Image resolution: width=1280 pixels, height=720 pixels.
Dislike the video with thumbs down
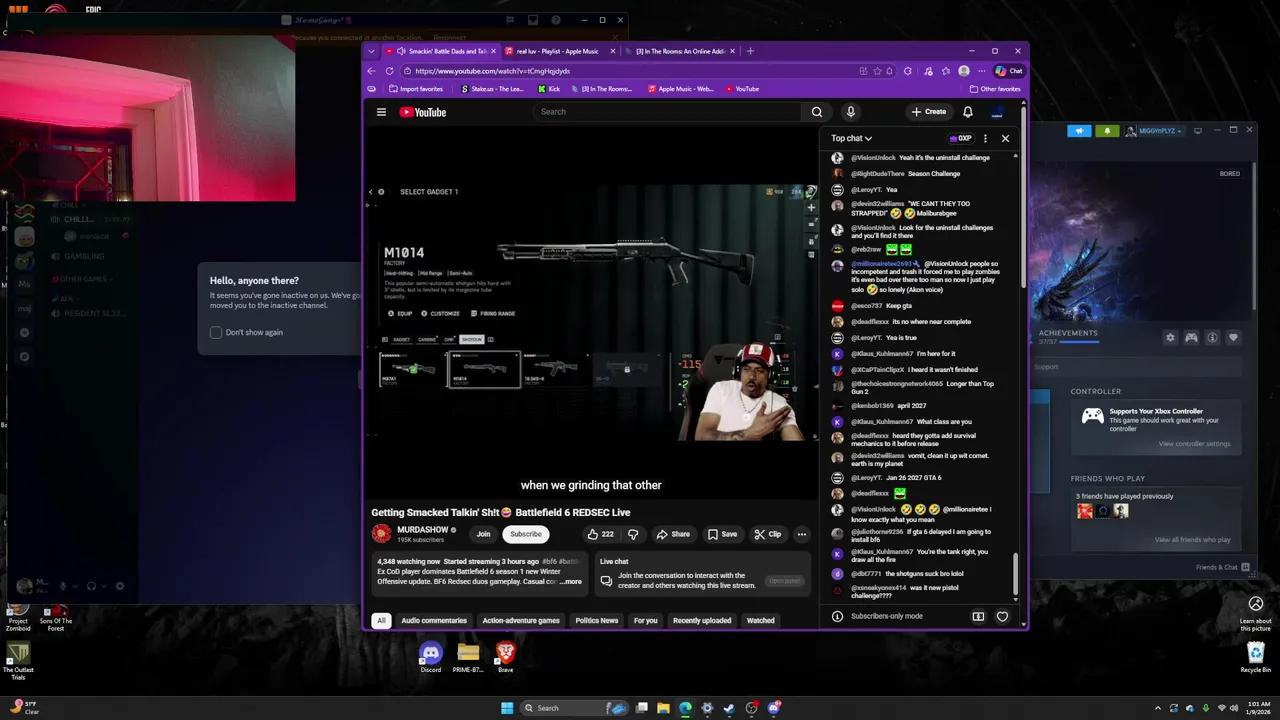(x=633, y=534)
